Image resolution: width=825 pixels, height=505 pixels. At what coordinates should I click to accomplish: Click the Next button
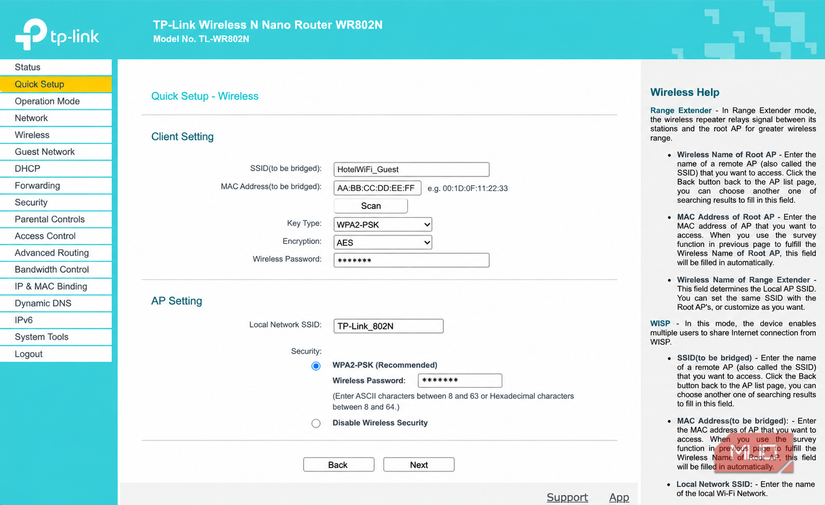tap(419, 464)
